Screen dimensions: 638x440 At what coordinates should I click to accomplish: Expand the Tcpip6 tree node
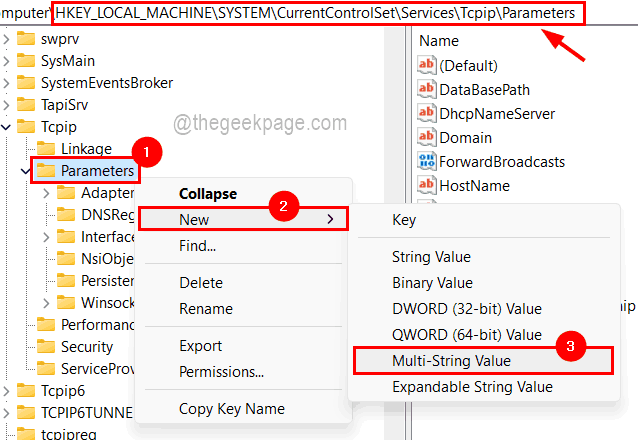click(6, 390)
